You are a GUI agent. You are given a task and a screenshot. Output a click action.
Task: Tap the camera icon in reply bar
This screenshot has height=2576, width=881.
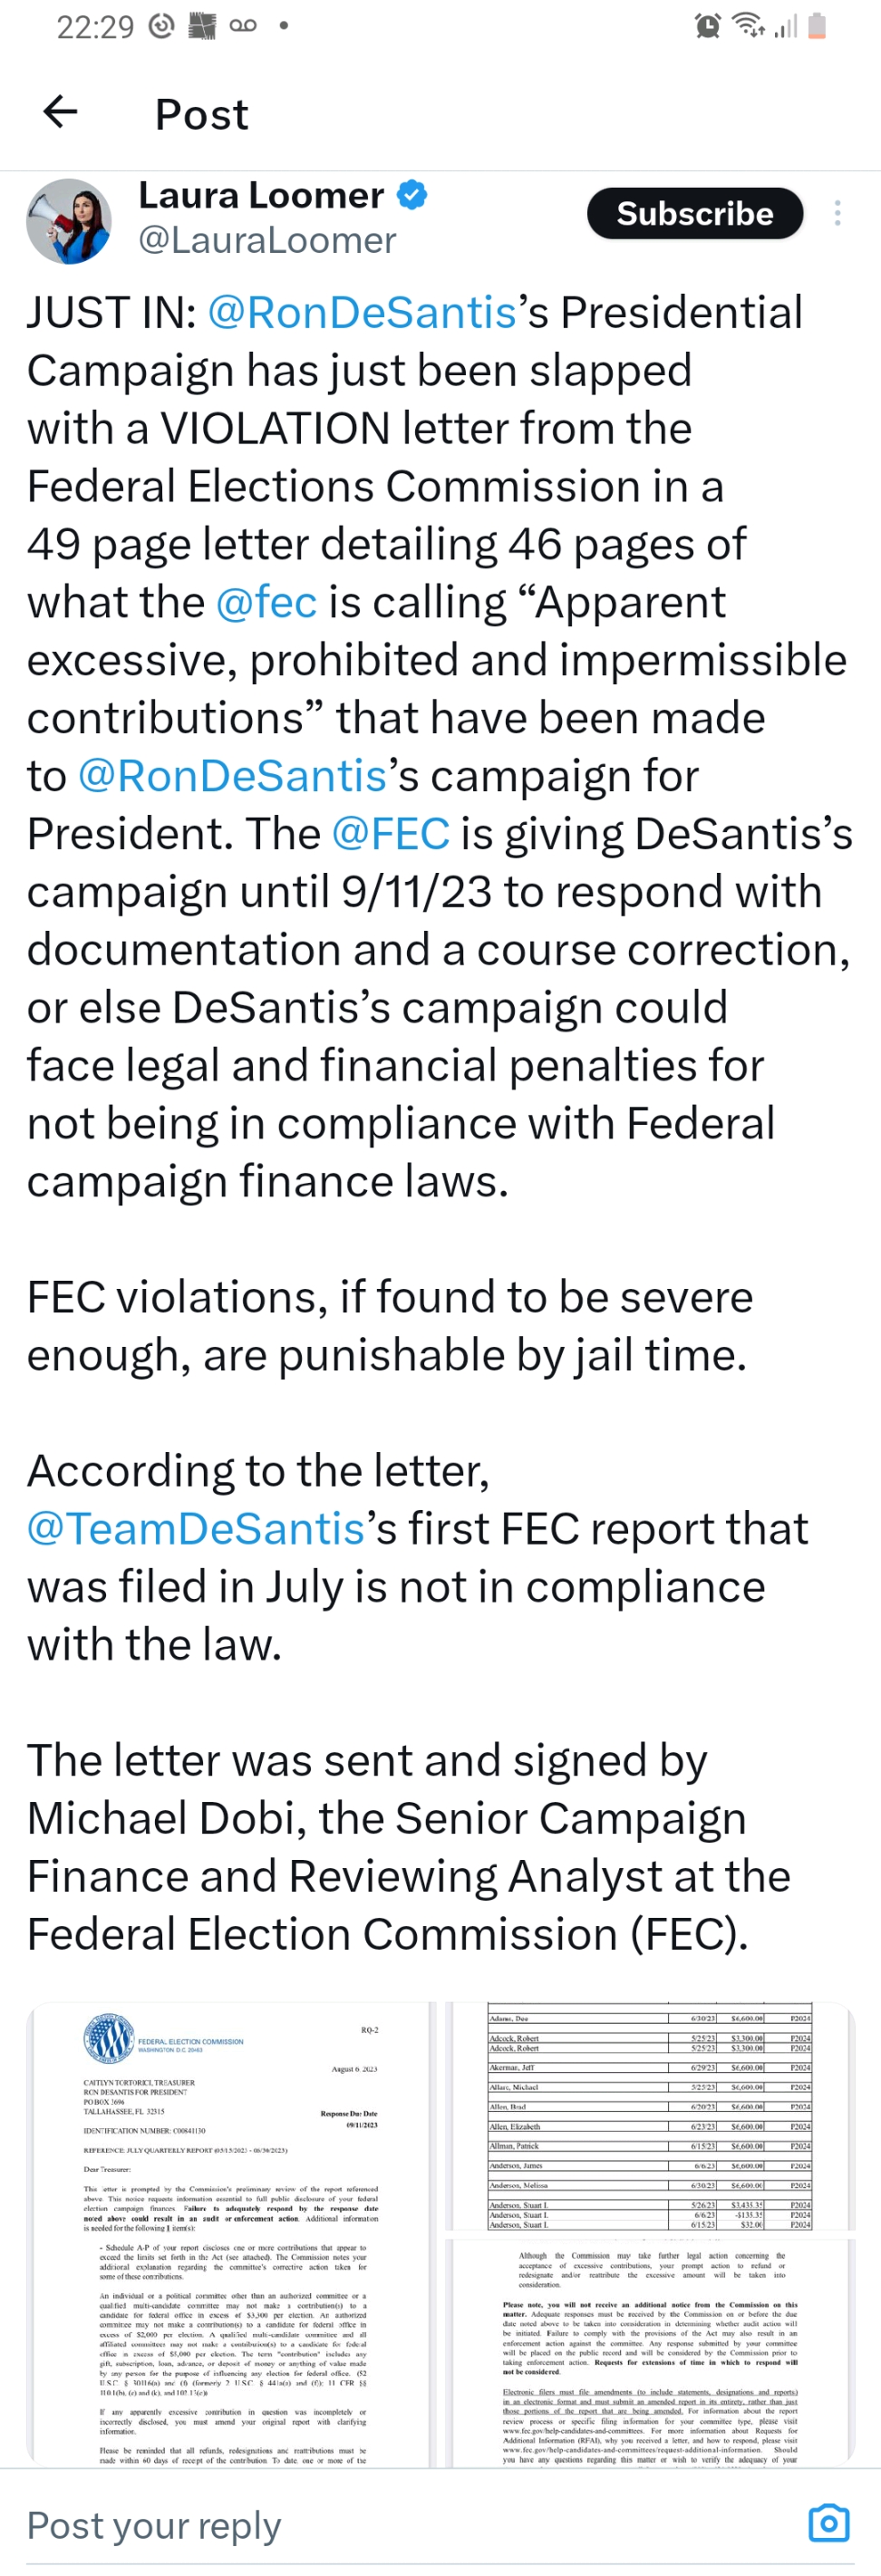pos(828,2522)
